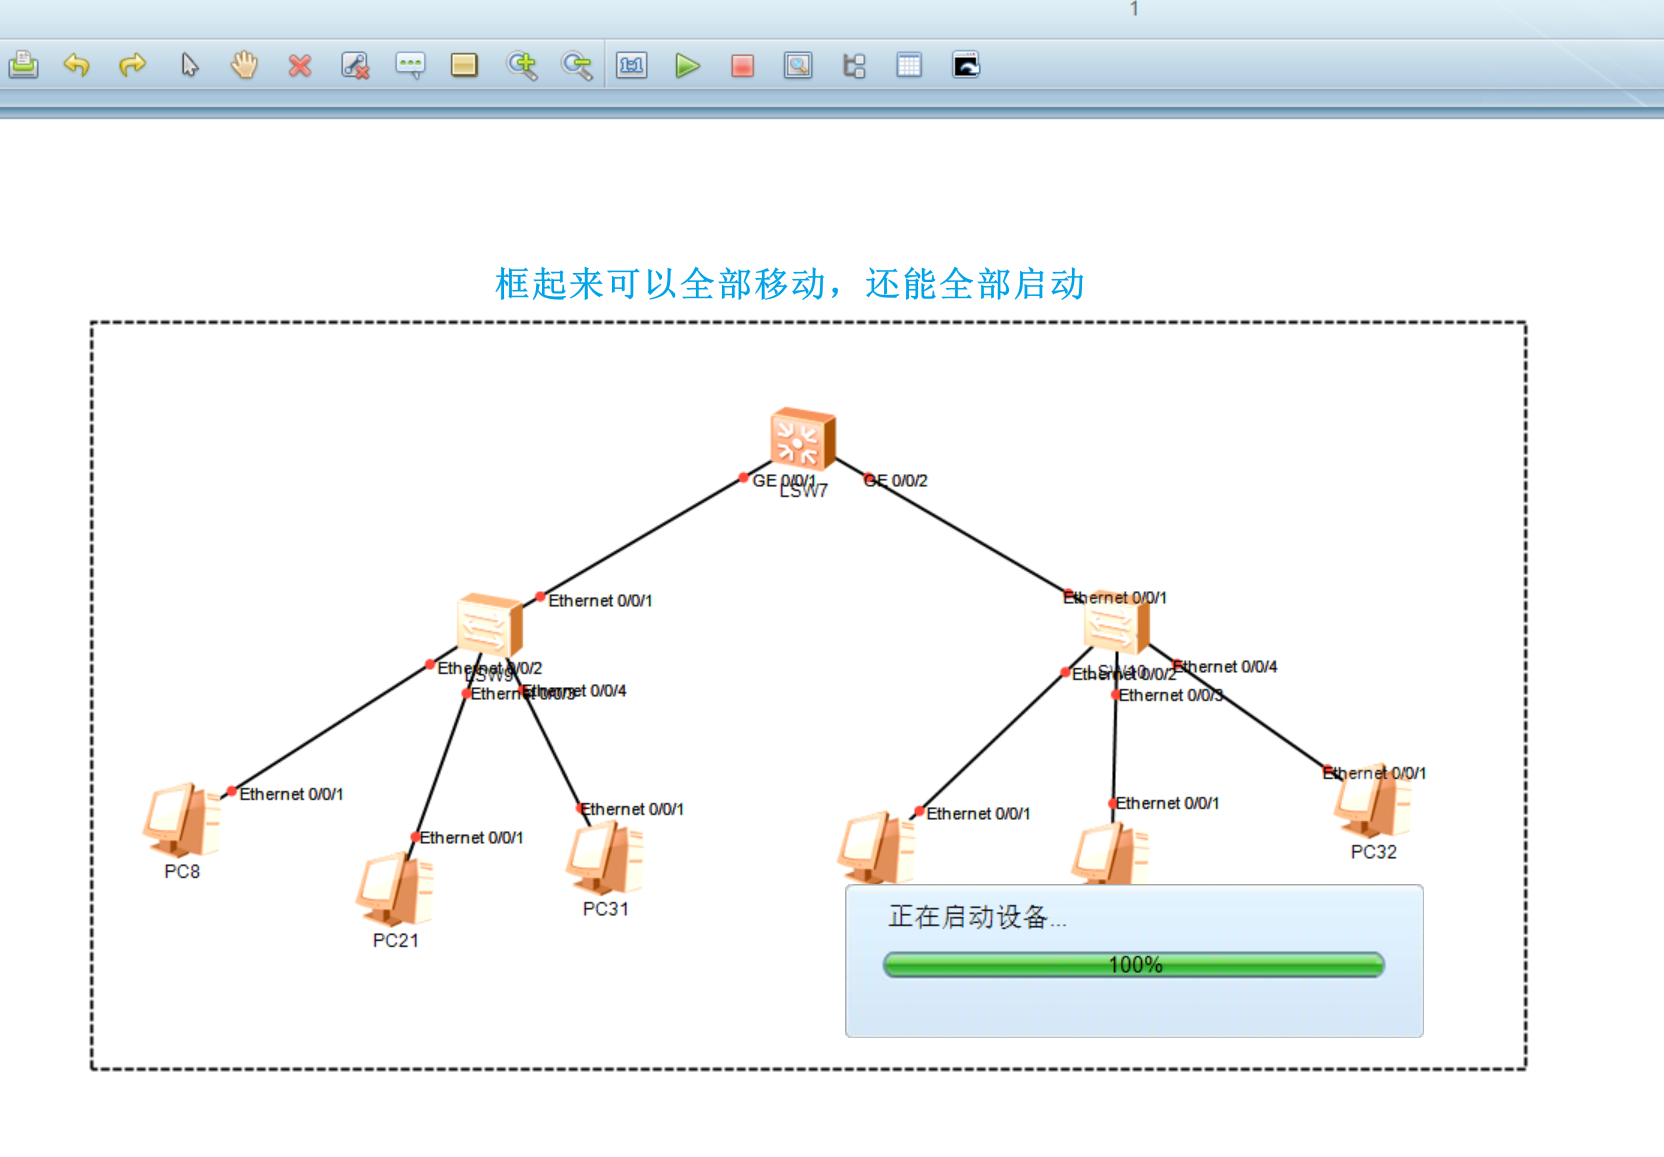Click the PC8 name label
Image resolution: width=1664 pixels, height=1157 pixels.
point(182,872)
